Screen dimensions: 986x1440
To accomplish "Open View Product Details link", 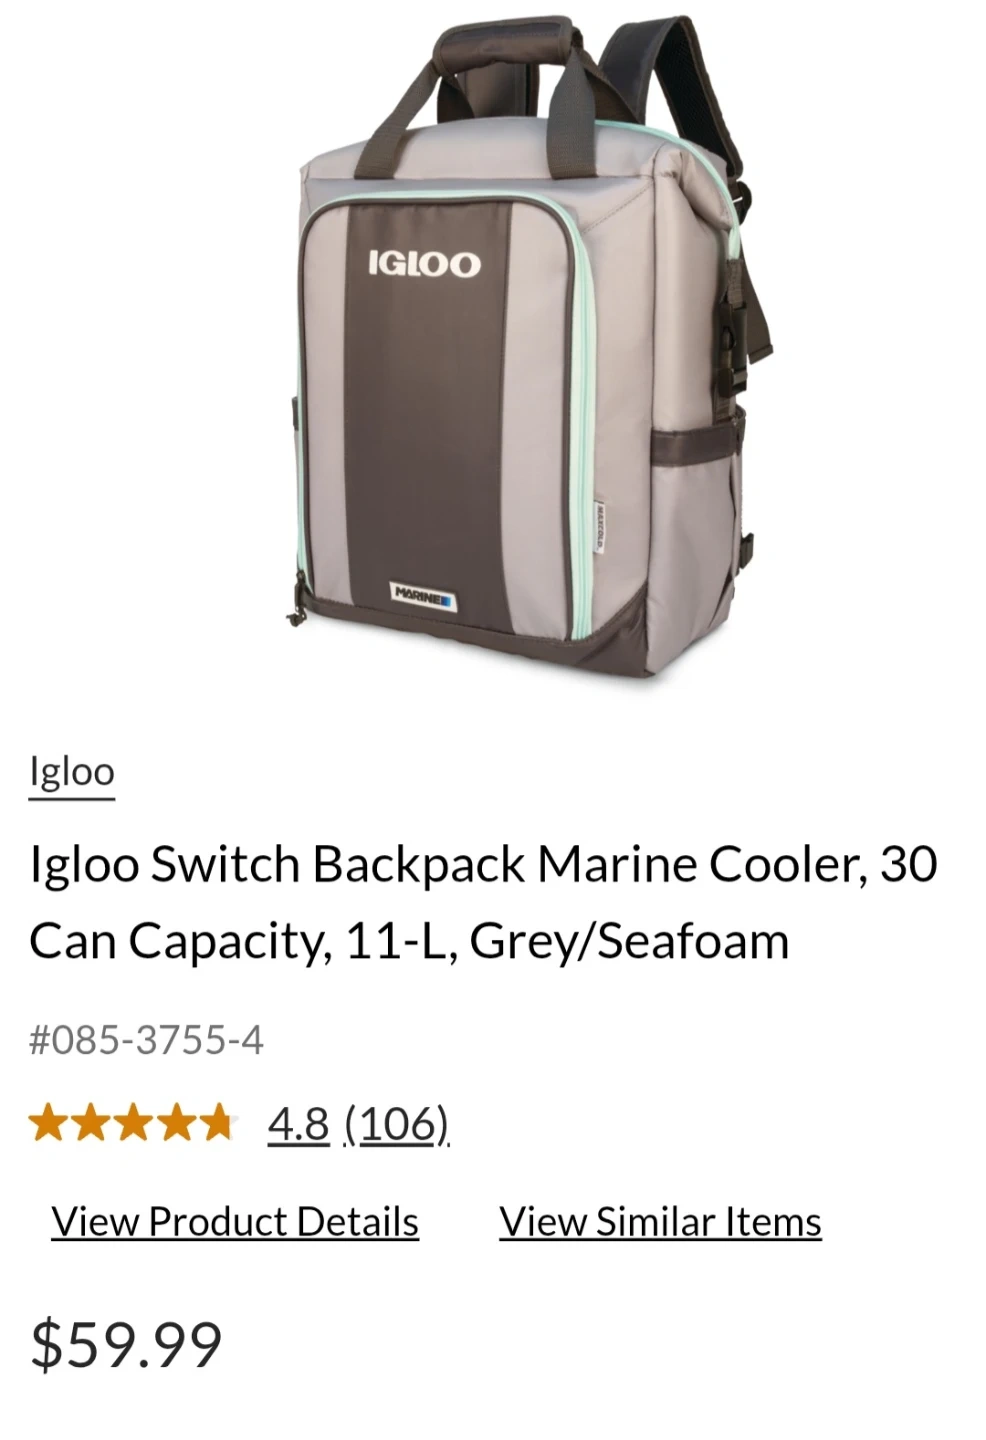I will point(235,1222).
